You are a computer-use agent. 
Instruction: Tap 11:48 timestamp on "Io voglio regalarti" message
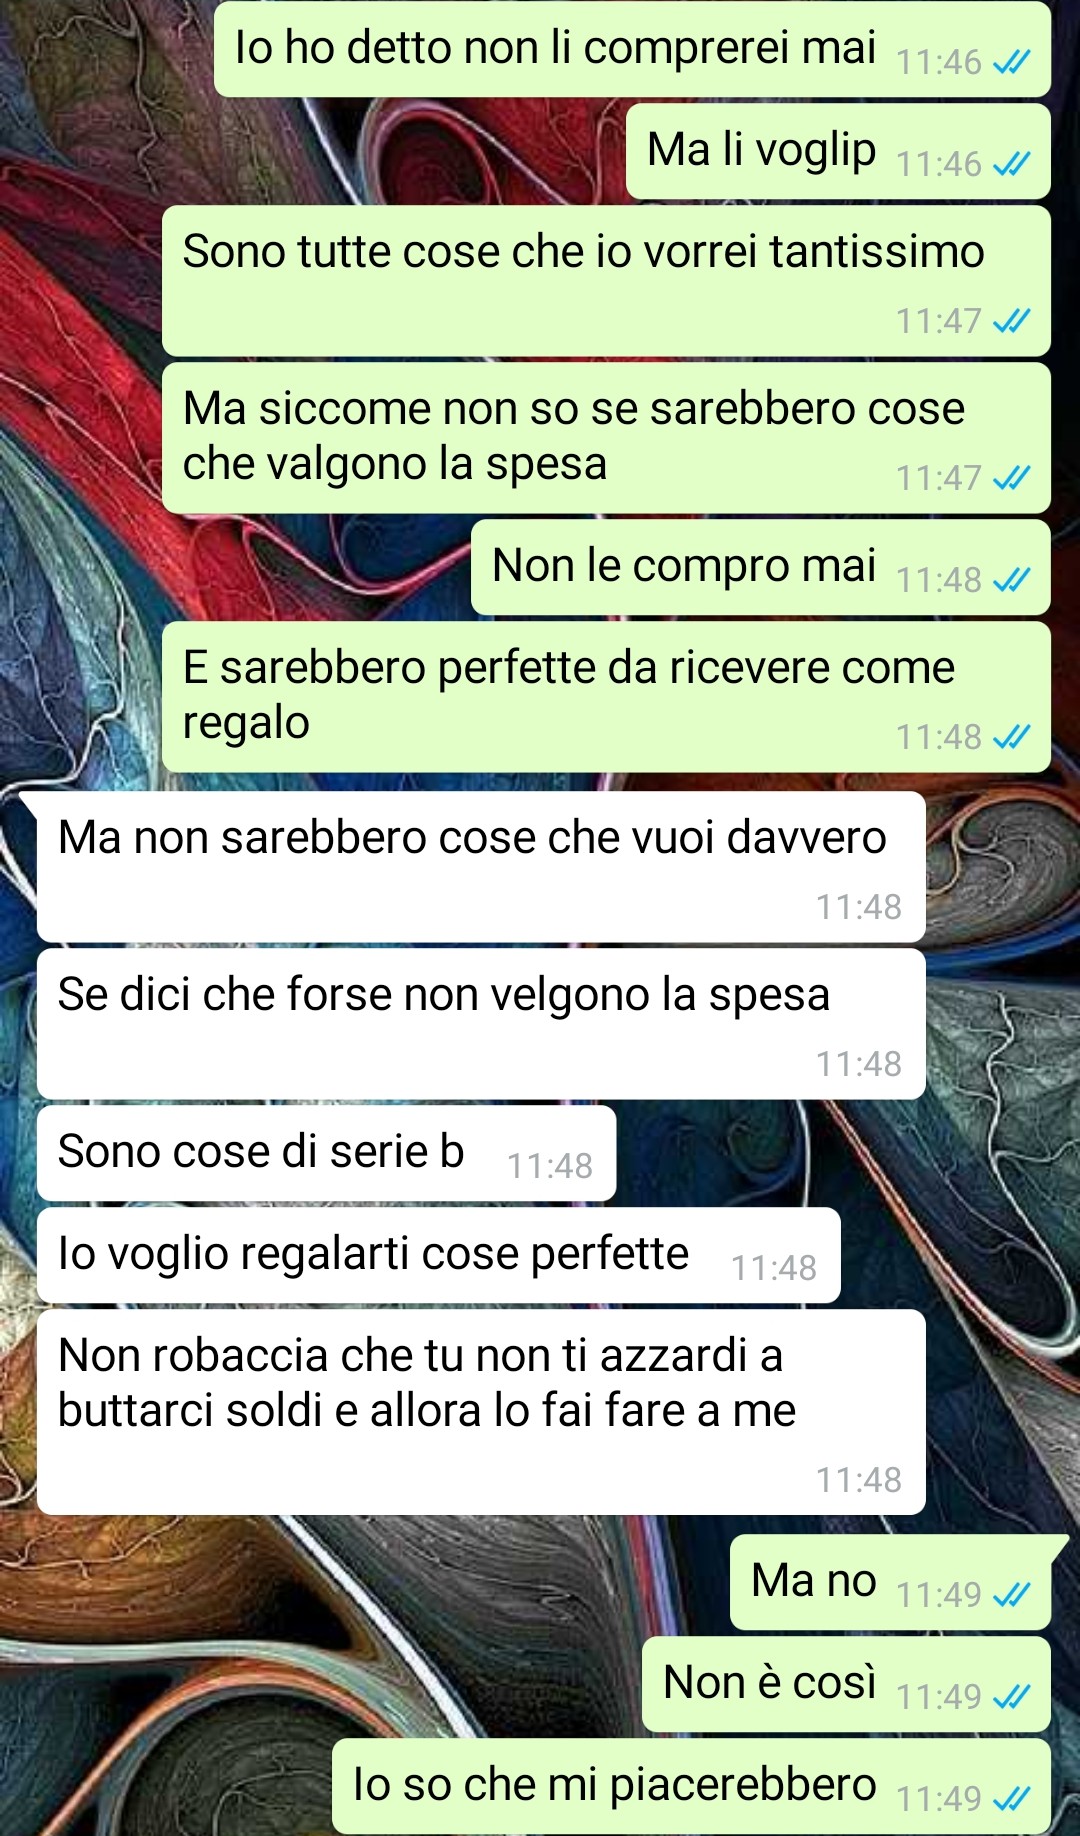(x=773, y=1268)
